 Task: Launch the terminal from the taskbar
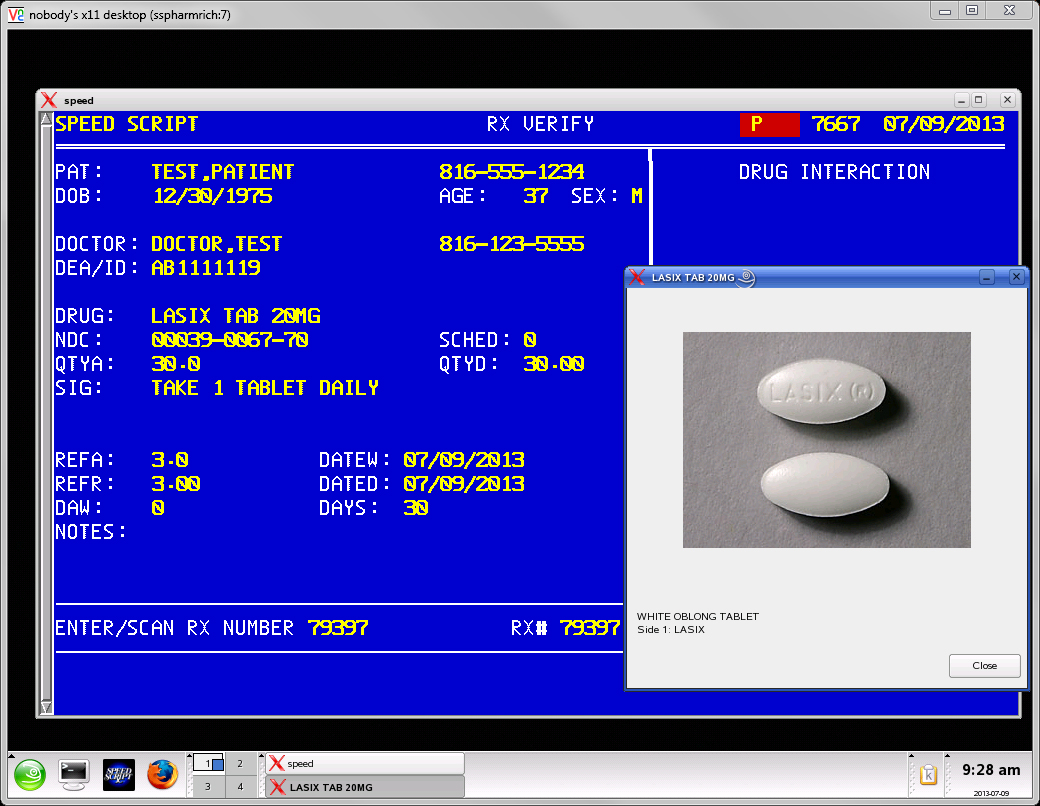tap(74, 775)
